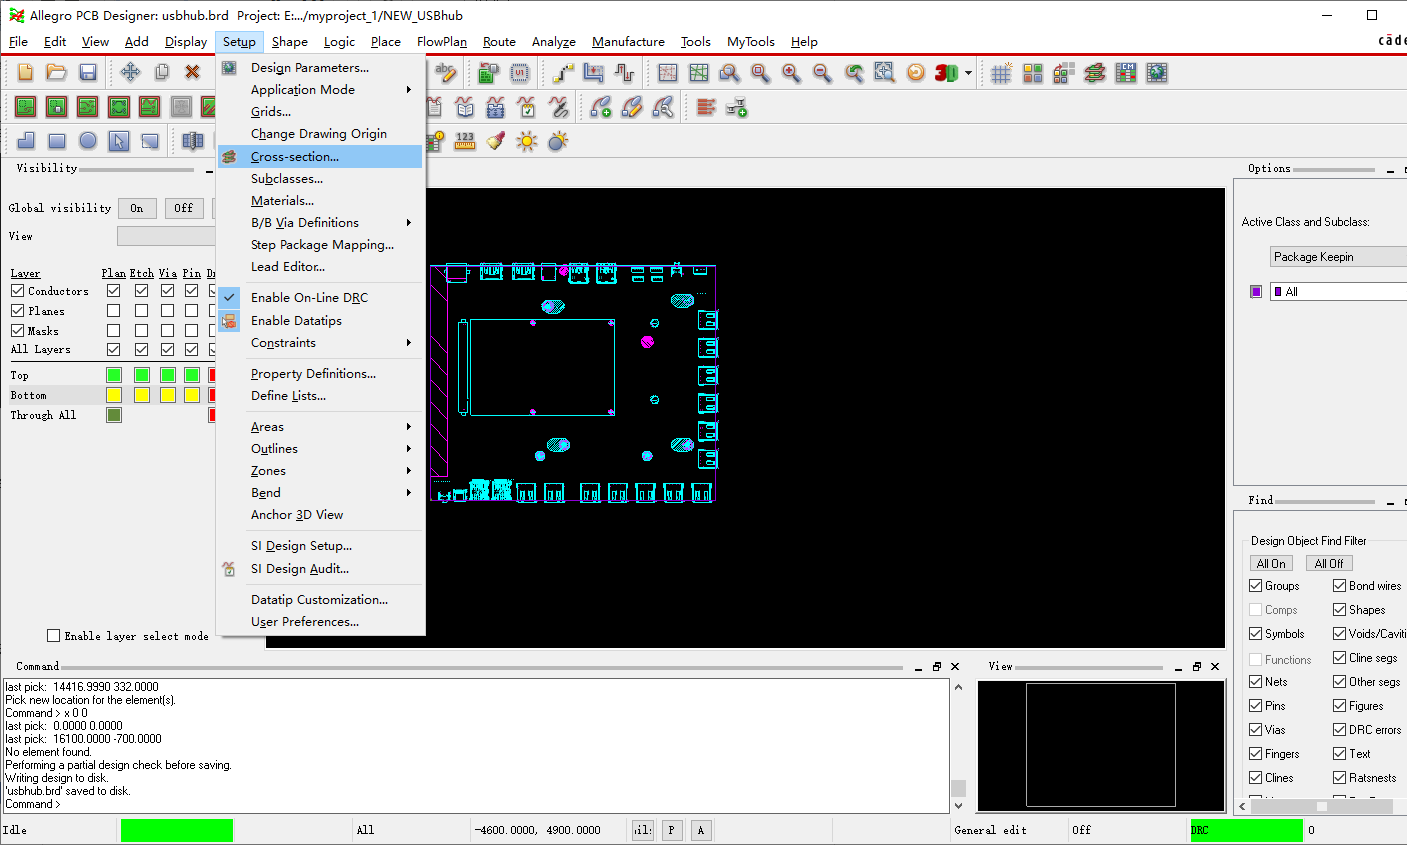The height and width of the screenshot is (845, 1407).
Task: Uncheck Pins in the Find filter
Action: tap(1256, 706)
